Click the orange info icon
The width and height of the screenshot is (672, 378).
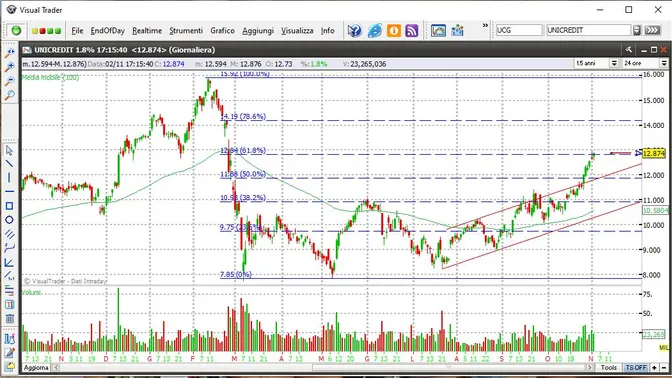click(x=393, y=30)
